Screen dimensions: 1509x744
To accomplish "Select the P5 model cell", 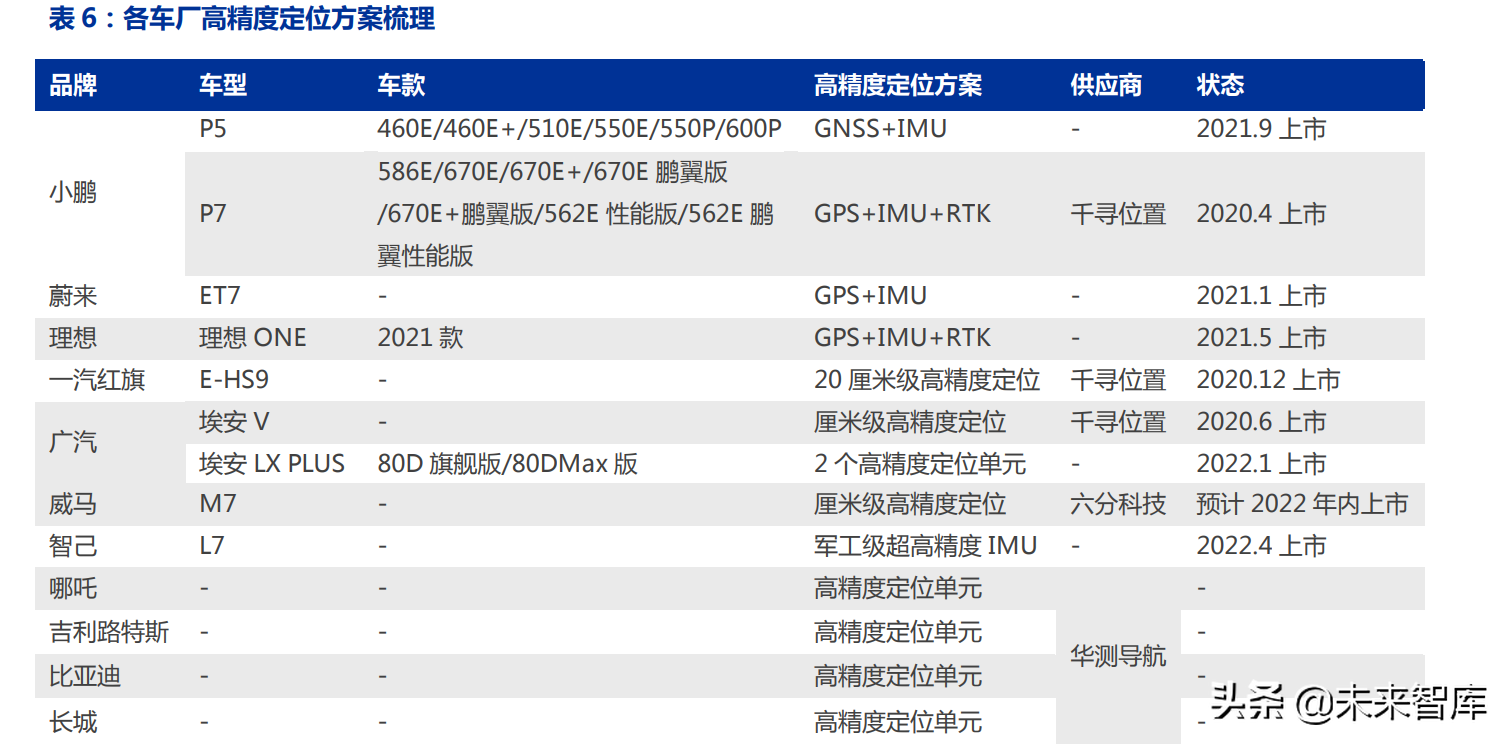I will (213, 129).
